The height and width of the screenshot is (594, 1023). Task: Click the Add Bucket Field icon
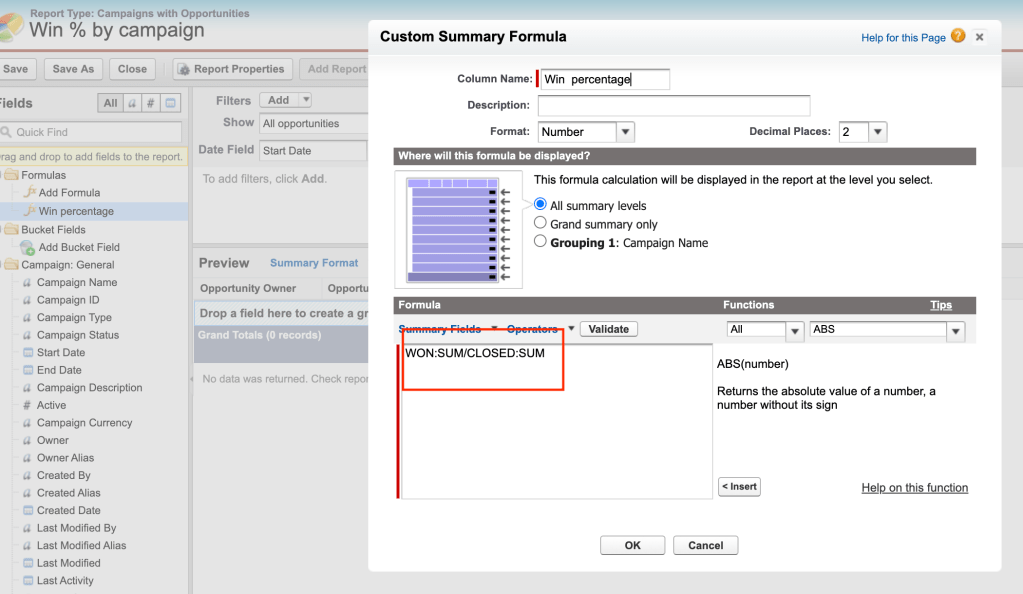pos(28,247)
